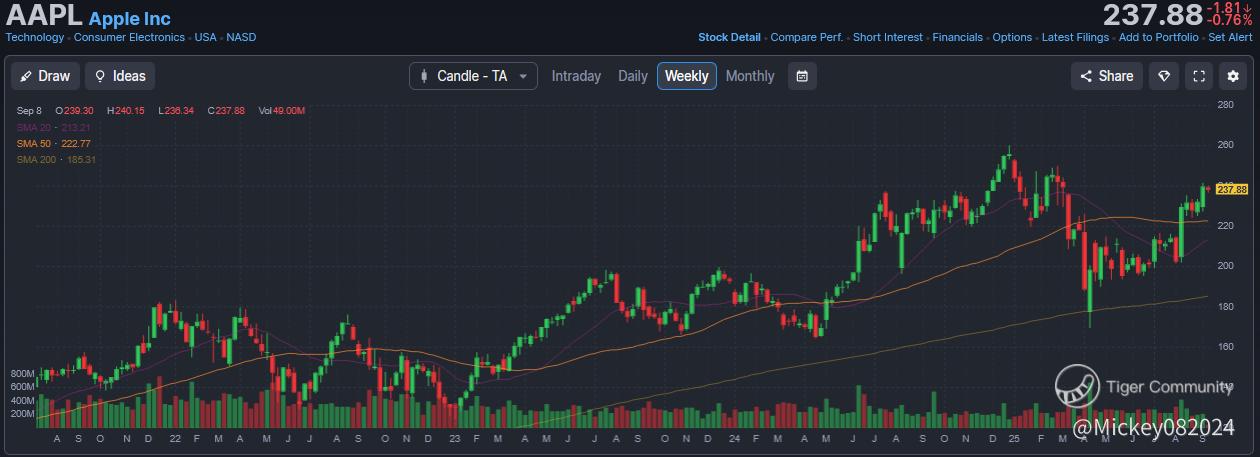Image resolution: width=1260 pixels, height=457 pixels.
Task: Open the date range calendar icon
Action: click(802, 76)
